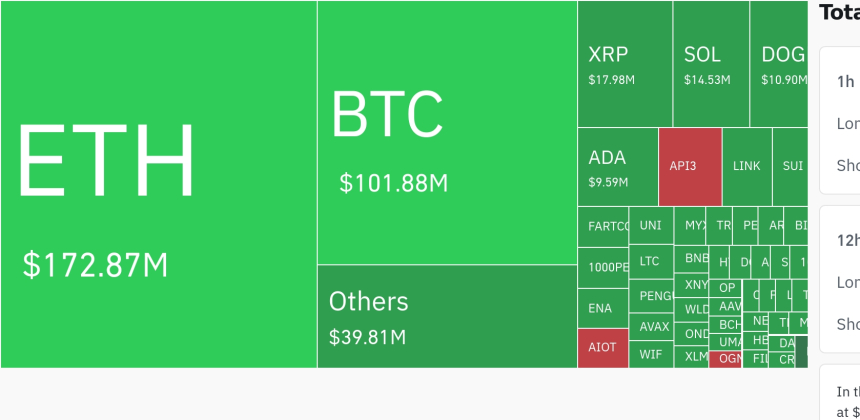The width and height of the screenshot is (860, 420).
Task: Select the SOL $14.53M tile
Action: click(x=710, y=64)
